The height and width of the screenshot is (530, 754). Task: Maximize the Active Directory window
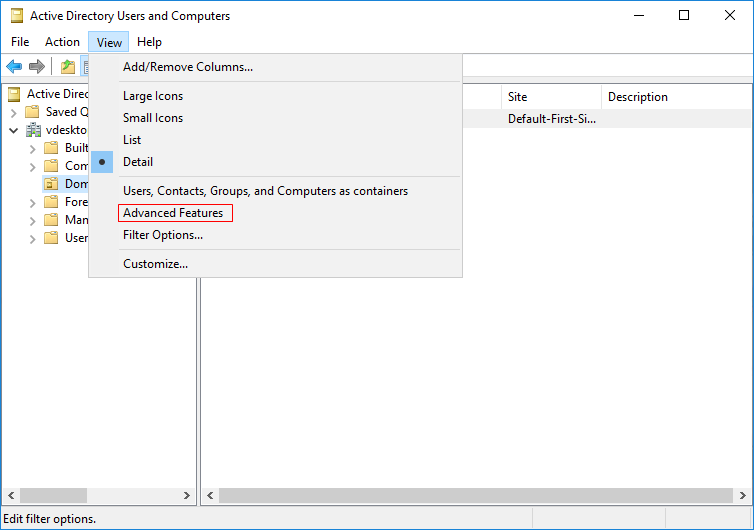tap(684, 16)
